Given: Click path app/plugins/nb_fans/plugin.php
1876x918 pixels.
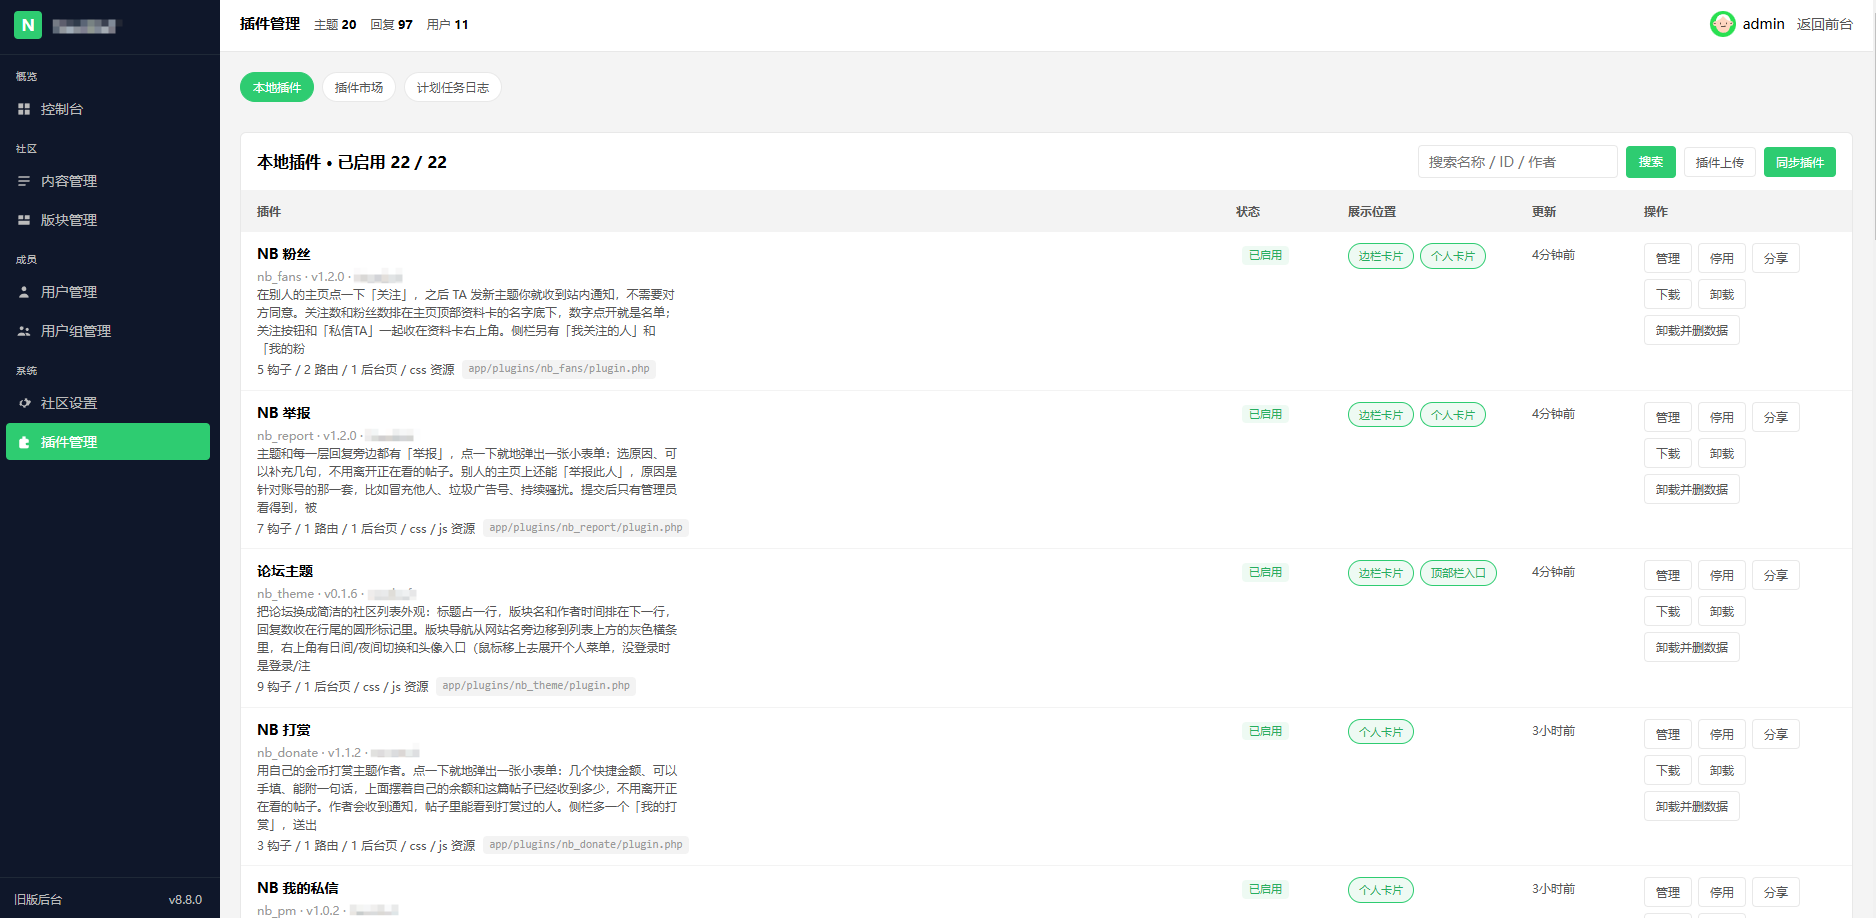Looking at the screenshot, I should (x=559, y=369).
